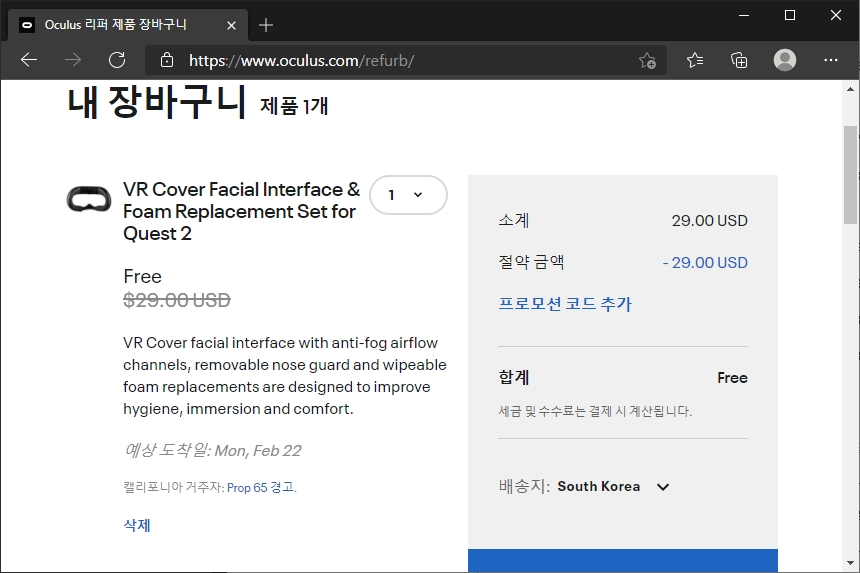View site security lock info
Viewport: 860px width, 573px height.
167,60
